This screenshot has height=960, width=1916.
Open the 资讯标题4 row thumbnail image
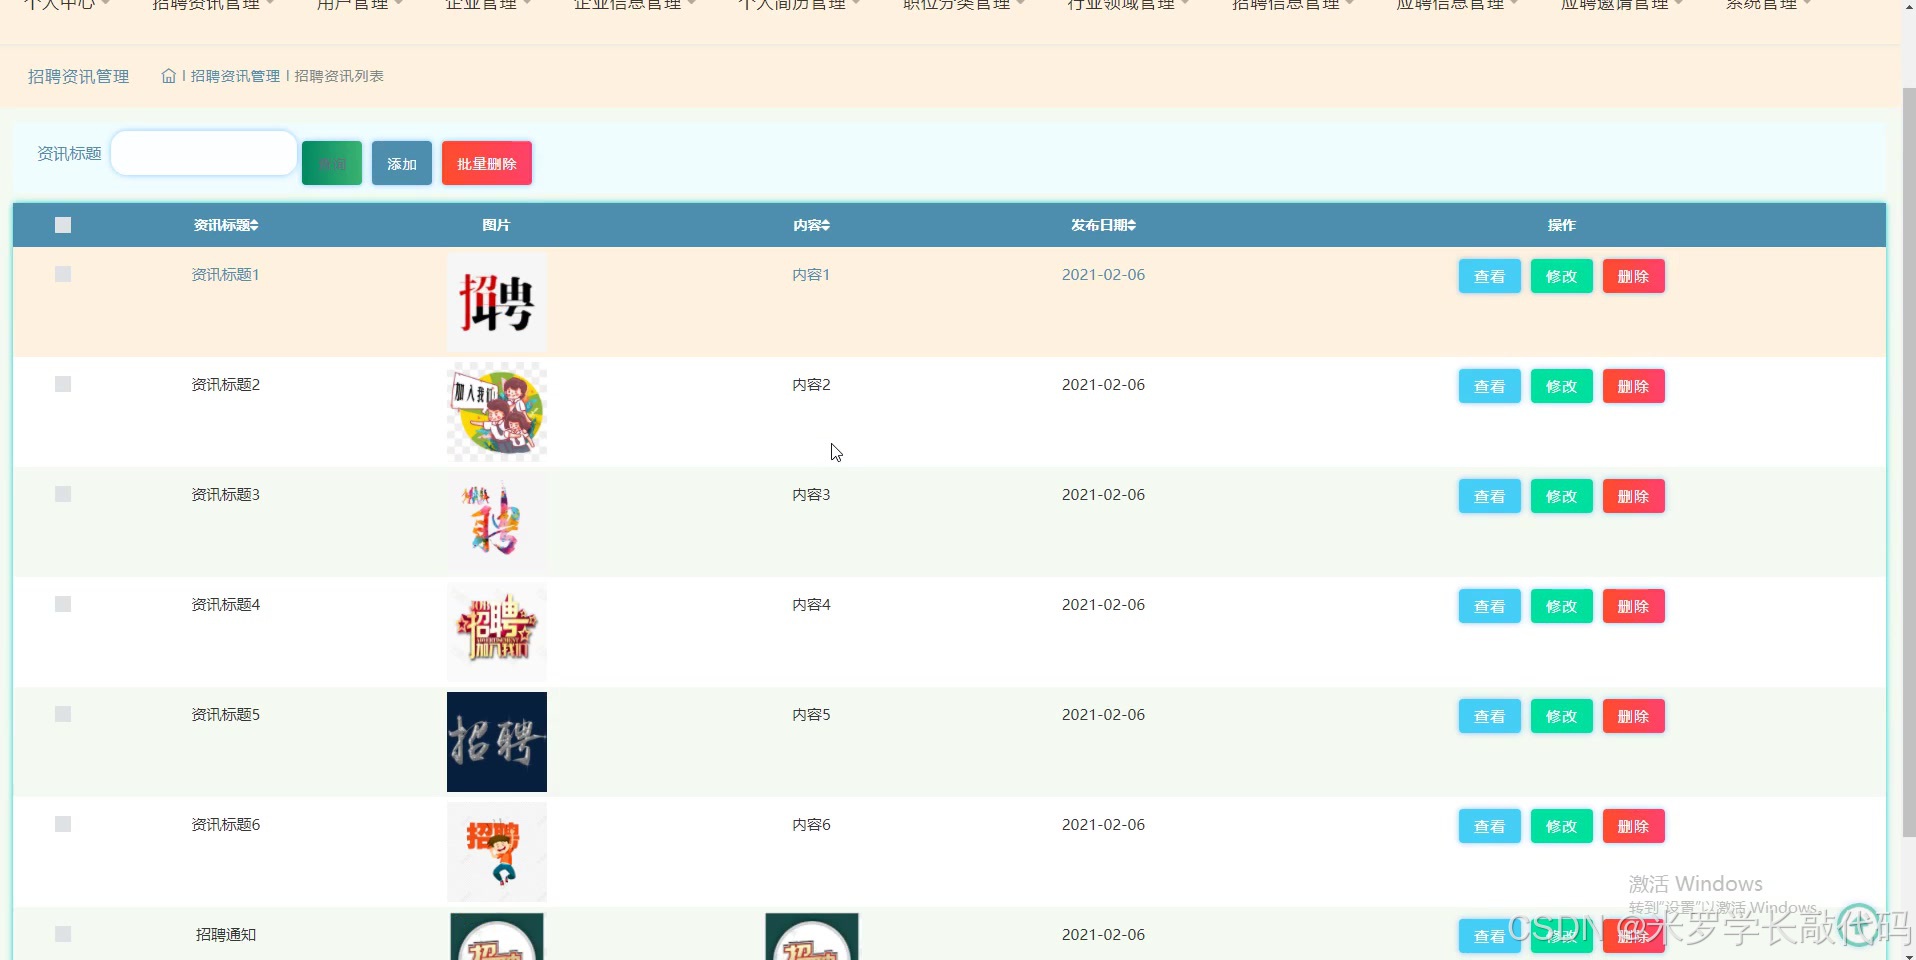click(x=497, y=632)
